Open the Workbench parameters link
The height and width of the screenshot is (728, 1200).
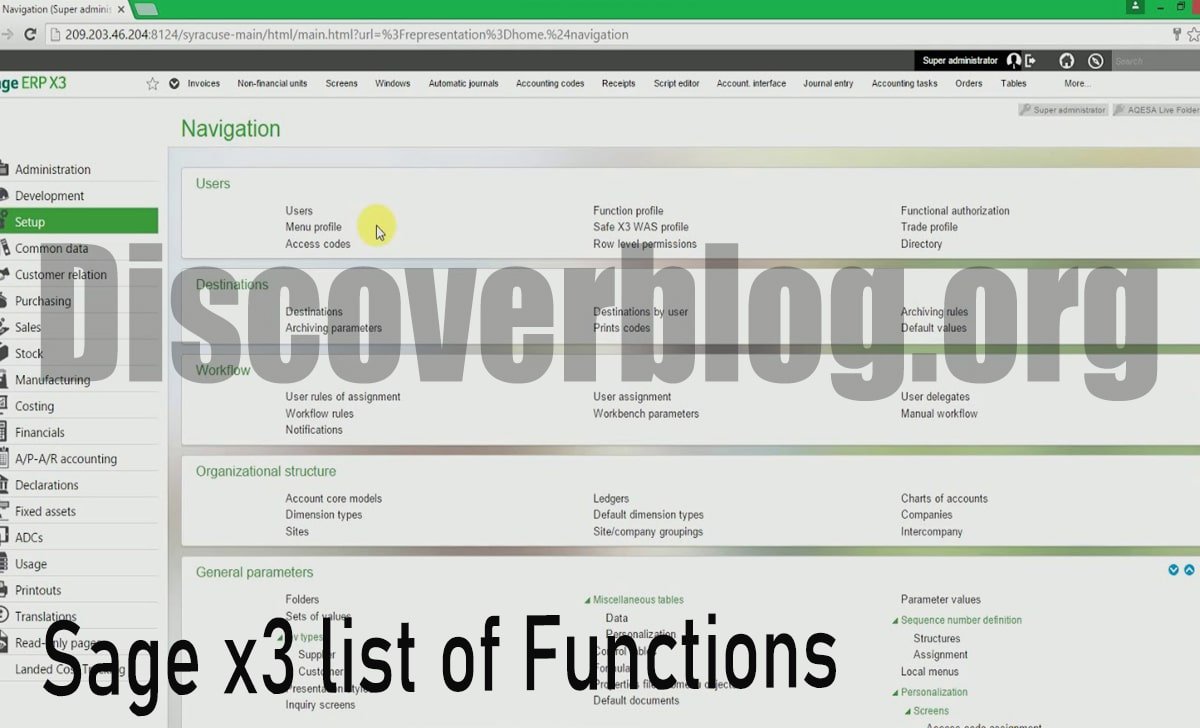(646, 414)
